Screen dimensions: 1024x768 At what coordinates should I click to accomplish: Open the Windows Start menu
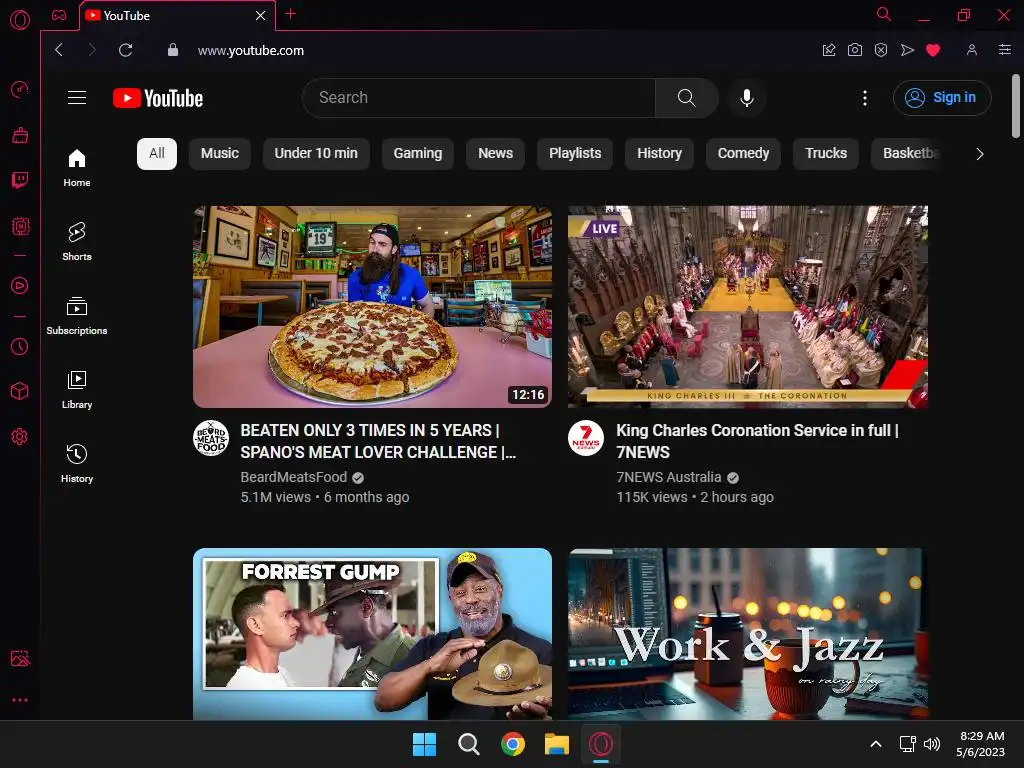(424, 744)
